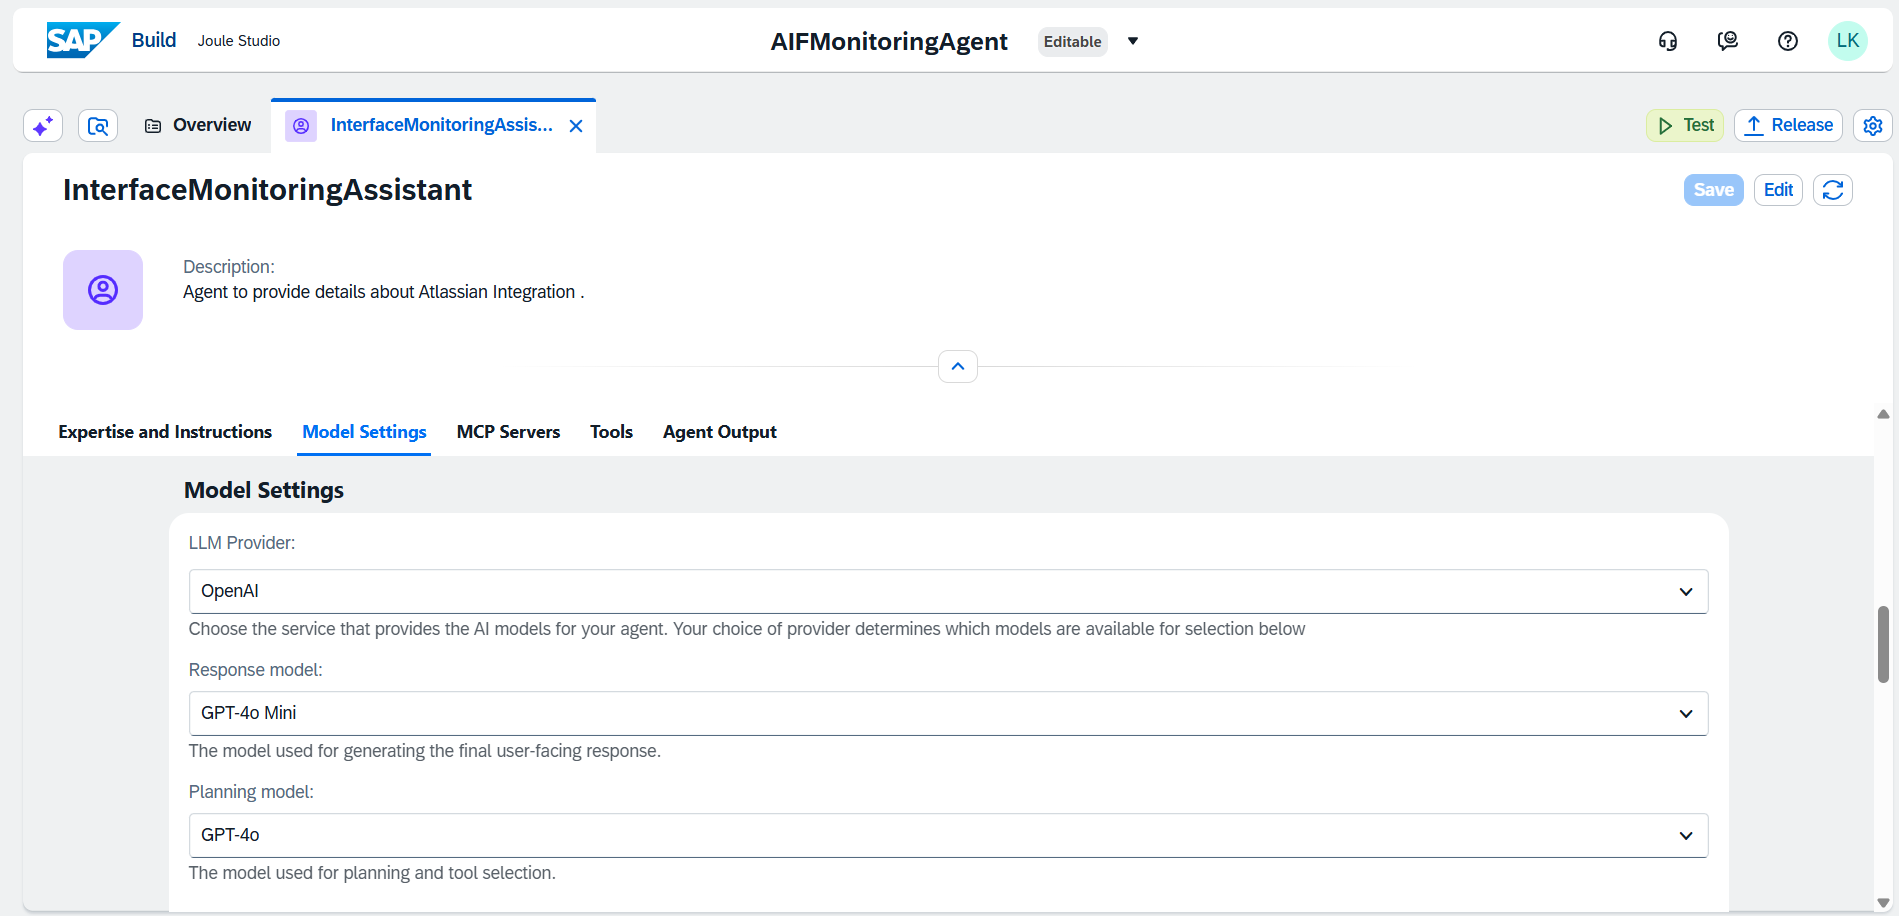This screenshot has height=916, width=1899.
Task: Click the Overview tab list icon
Action: click(x=153, y=126)
